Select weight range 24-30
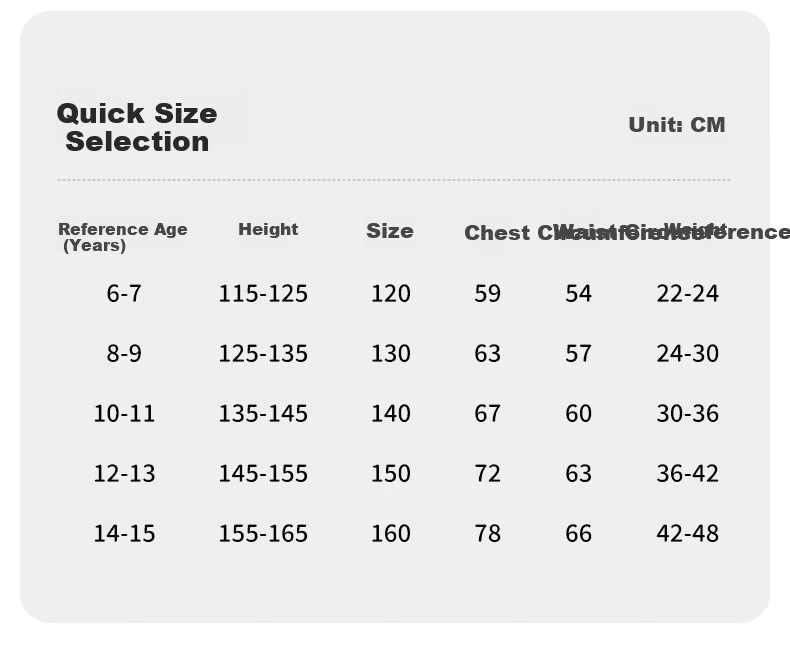The image size is (790, 656). pyautogui.click(x=687, y=354)
